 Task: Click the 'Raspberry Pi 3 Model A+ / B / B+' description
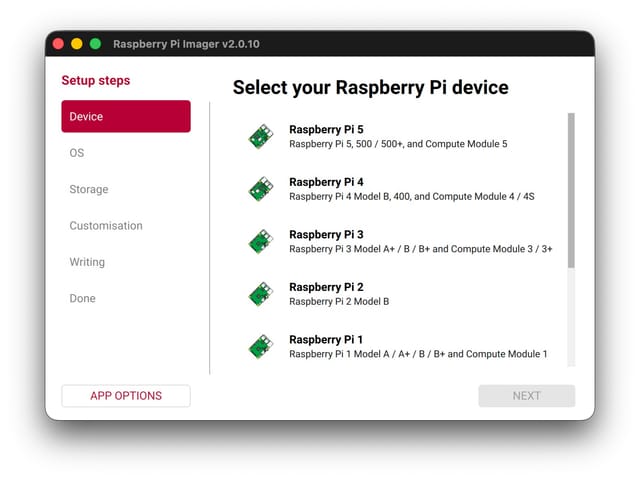421,249
